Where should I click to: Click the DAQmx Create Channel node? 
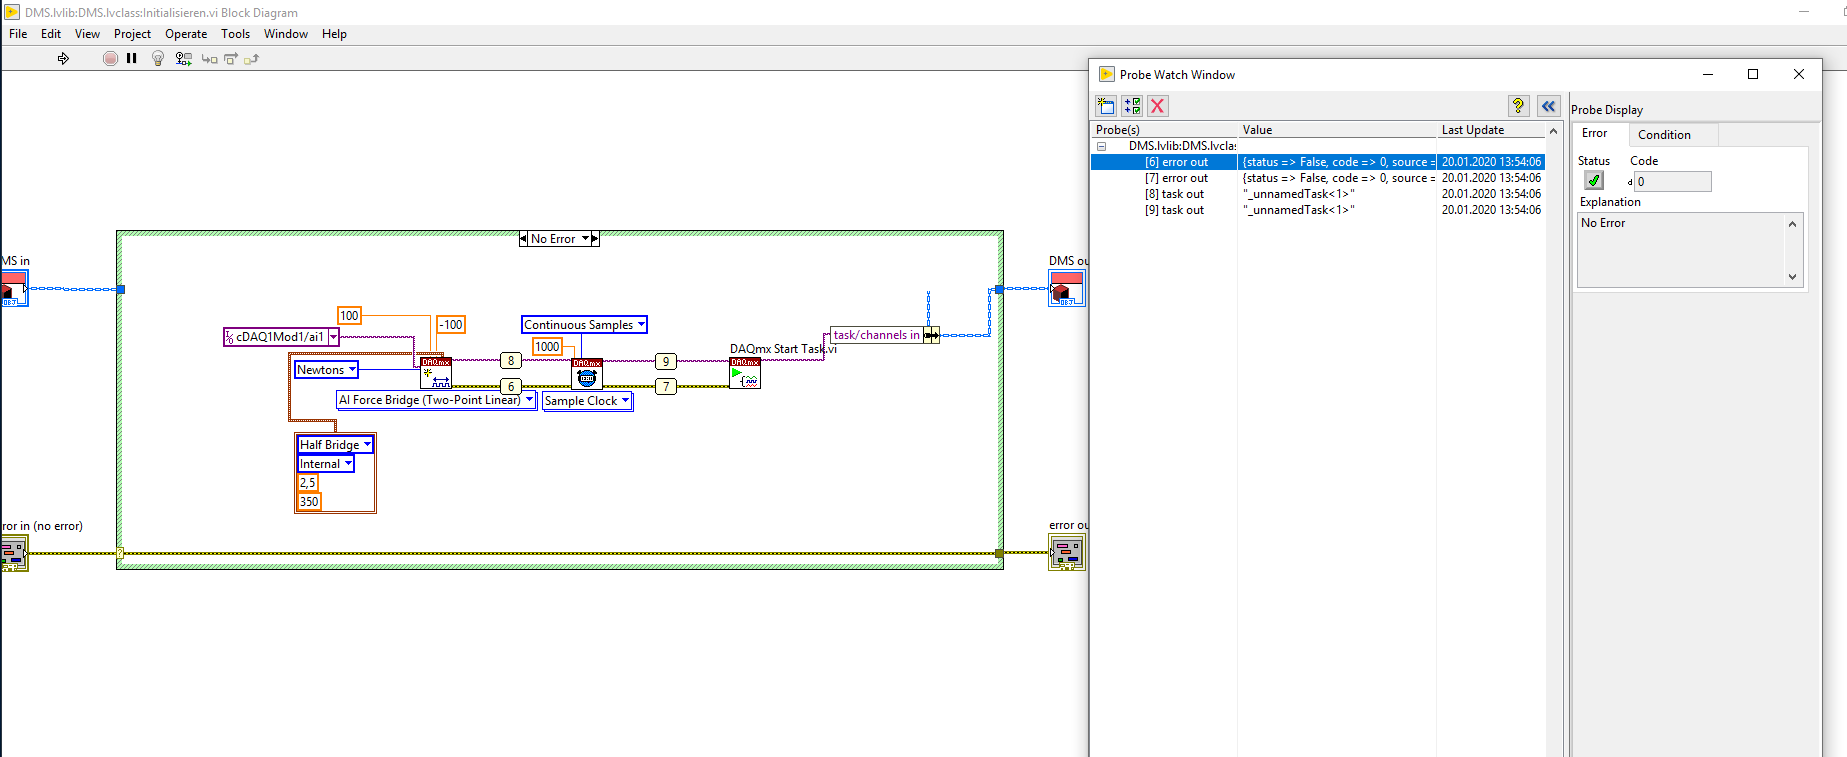[x=436, y=373]
